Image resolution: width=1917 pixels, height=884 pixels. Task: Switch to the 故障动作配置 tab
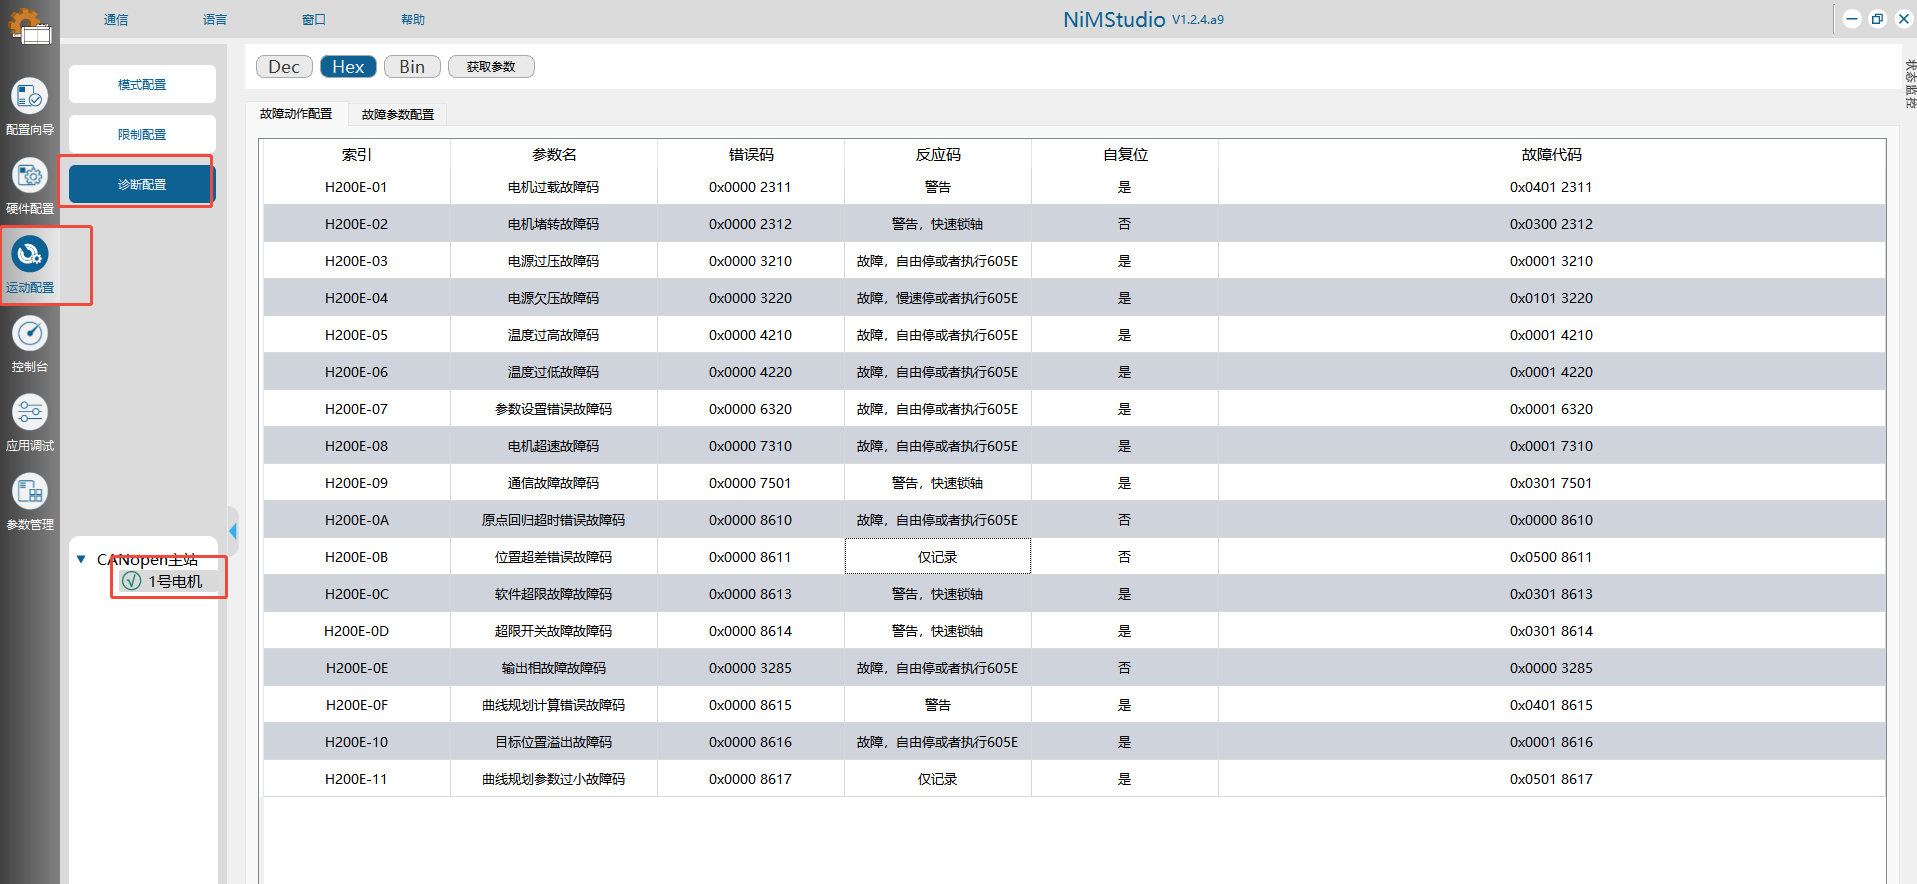[x=296, y=114]
